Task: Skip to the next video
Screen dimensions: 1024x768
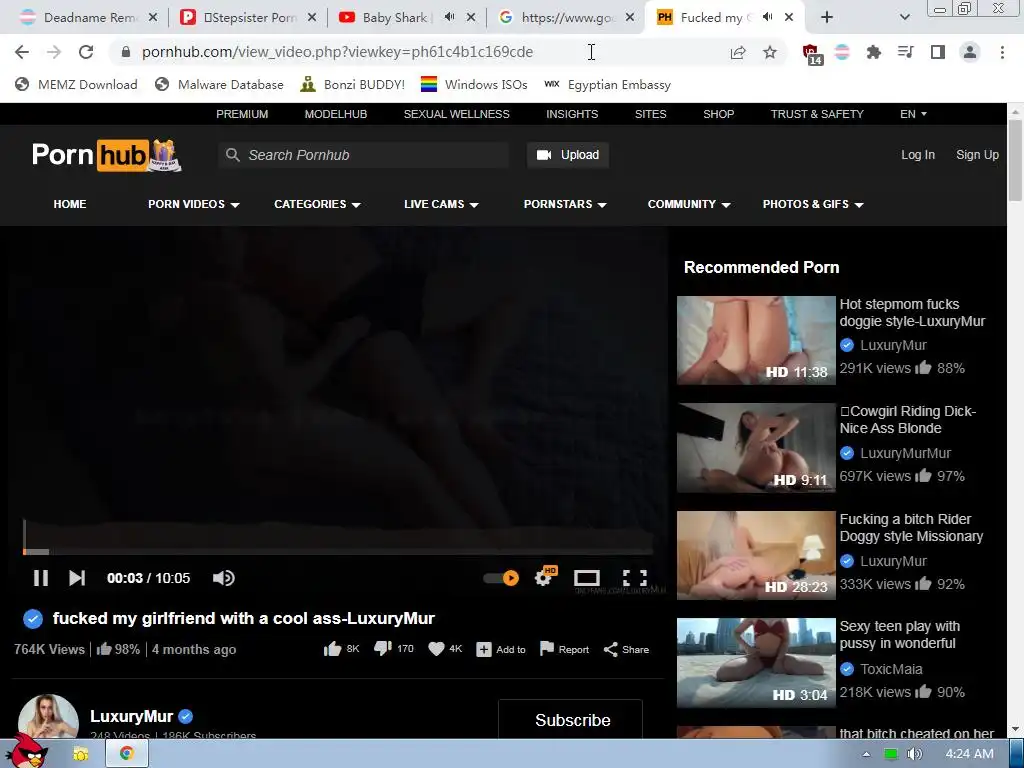Action: pyautogui.click(x=77, y=578)
